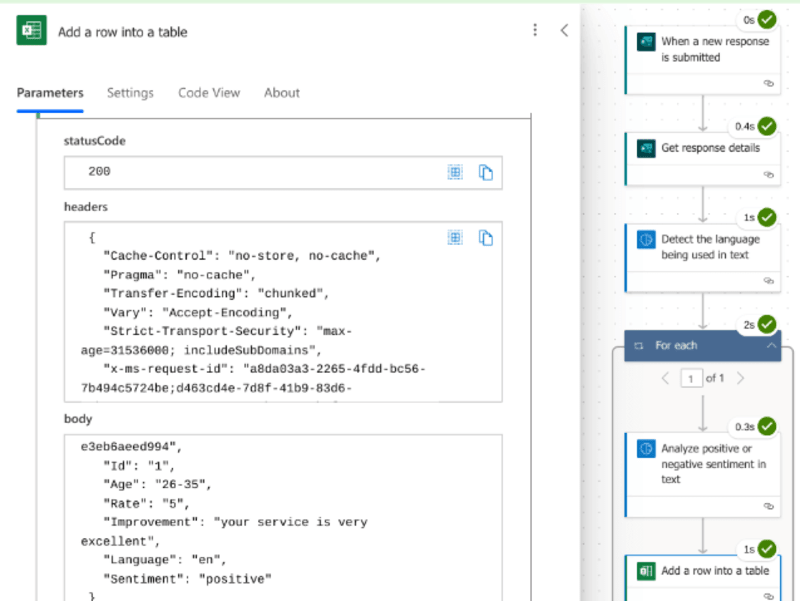Image resolution: width=800 pixels, height=601 pixels.
Task: Open the Code View tab
Action: (x=209, y=93)
